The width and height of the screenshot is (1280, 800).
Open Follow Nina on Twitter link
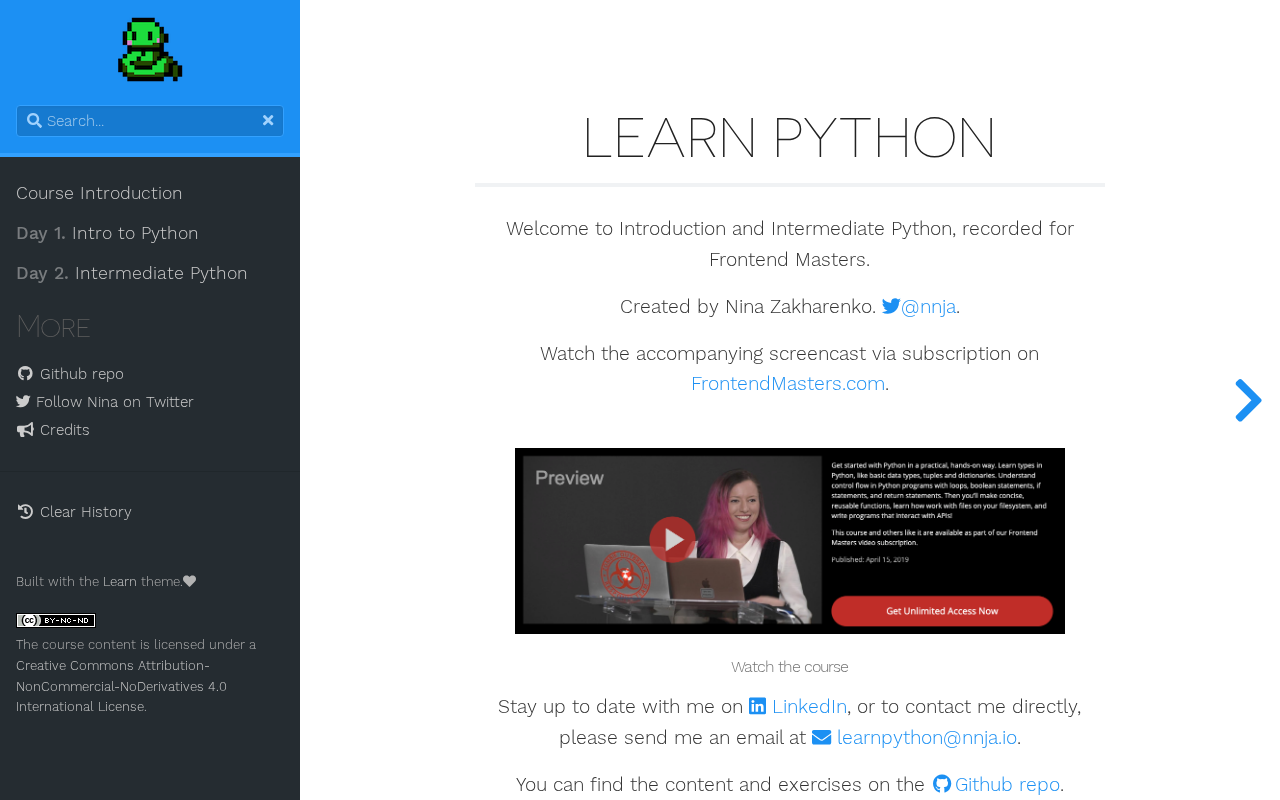click(105, 402)
